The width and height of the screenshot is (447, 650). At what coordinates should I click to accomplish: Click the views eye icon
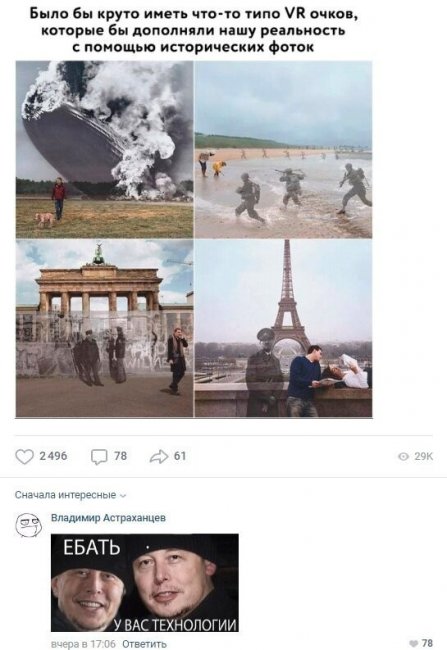pyautogui.click(x=403, y=456)
